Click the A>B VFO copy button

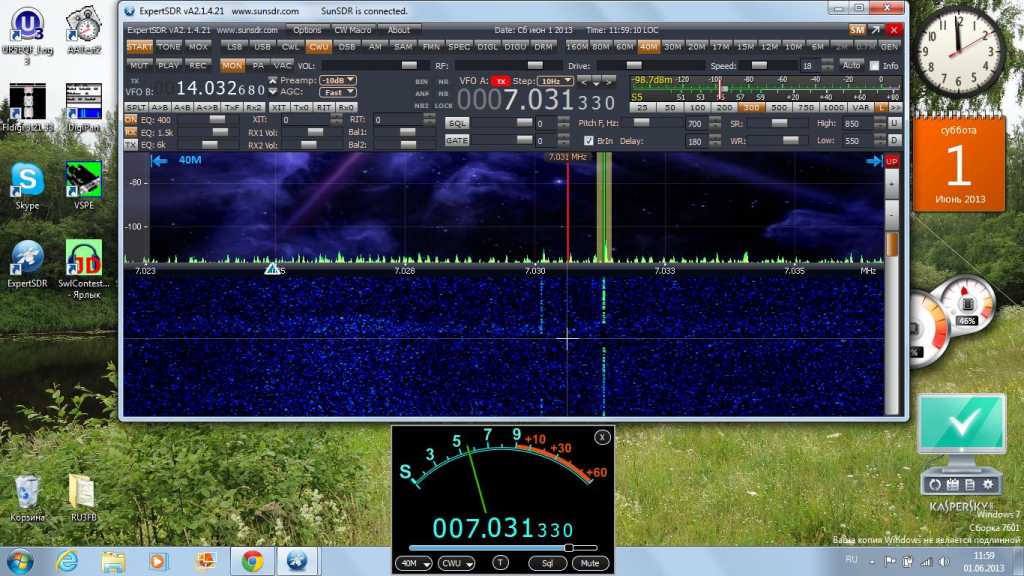click(159, 107)
